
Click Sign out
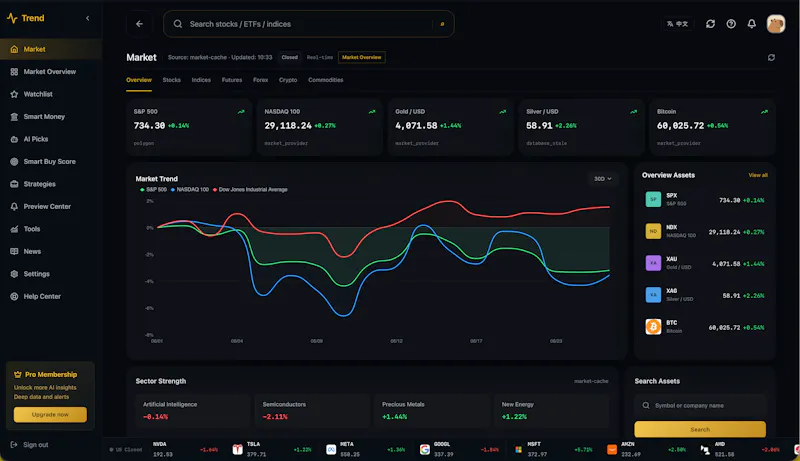pos(30,445)
